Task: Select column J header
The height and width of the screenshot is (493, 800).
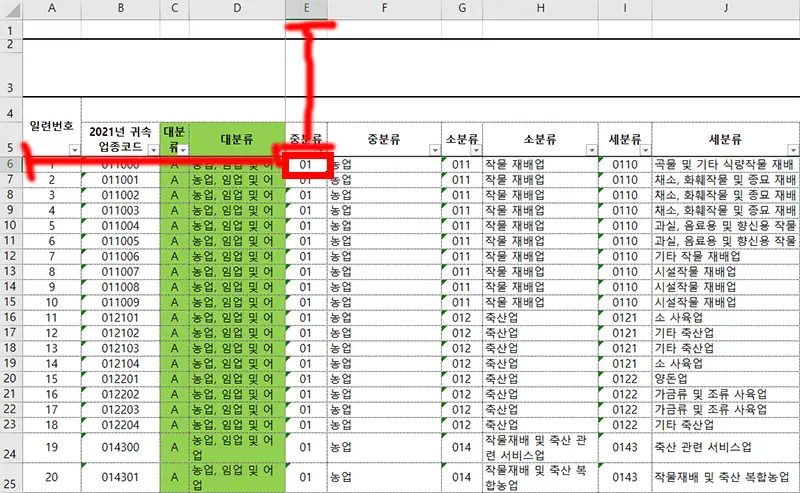Action: pyautogui.click(x=726, y=9)
